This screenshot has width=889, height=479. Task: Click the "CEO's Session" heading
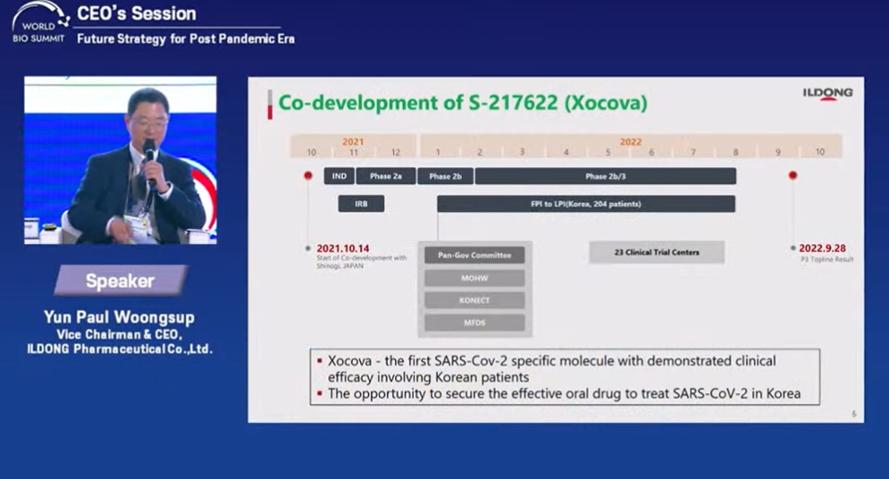[137, 14]
